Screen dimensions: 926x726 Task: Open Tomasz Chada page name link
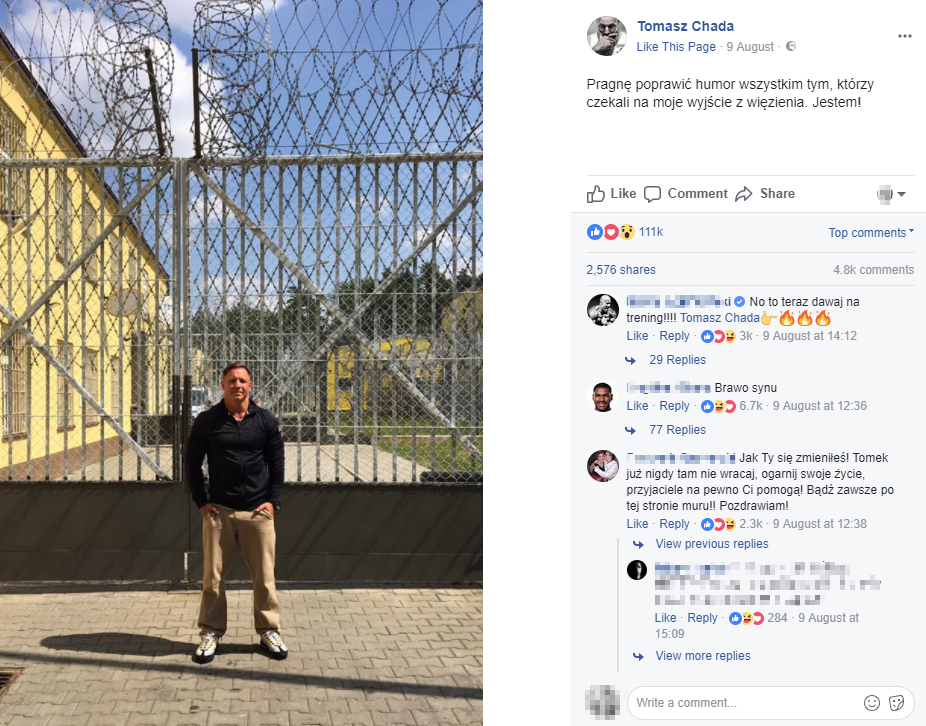click(x=685, y=26)
